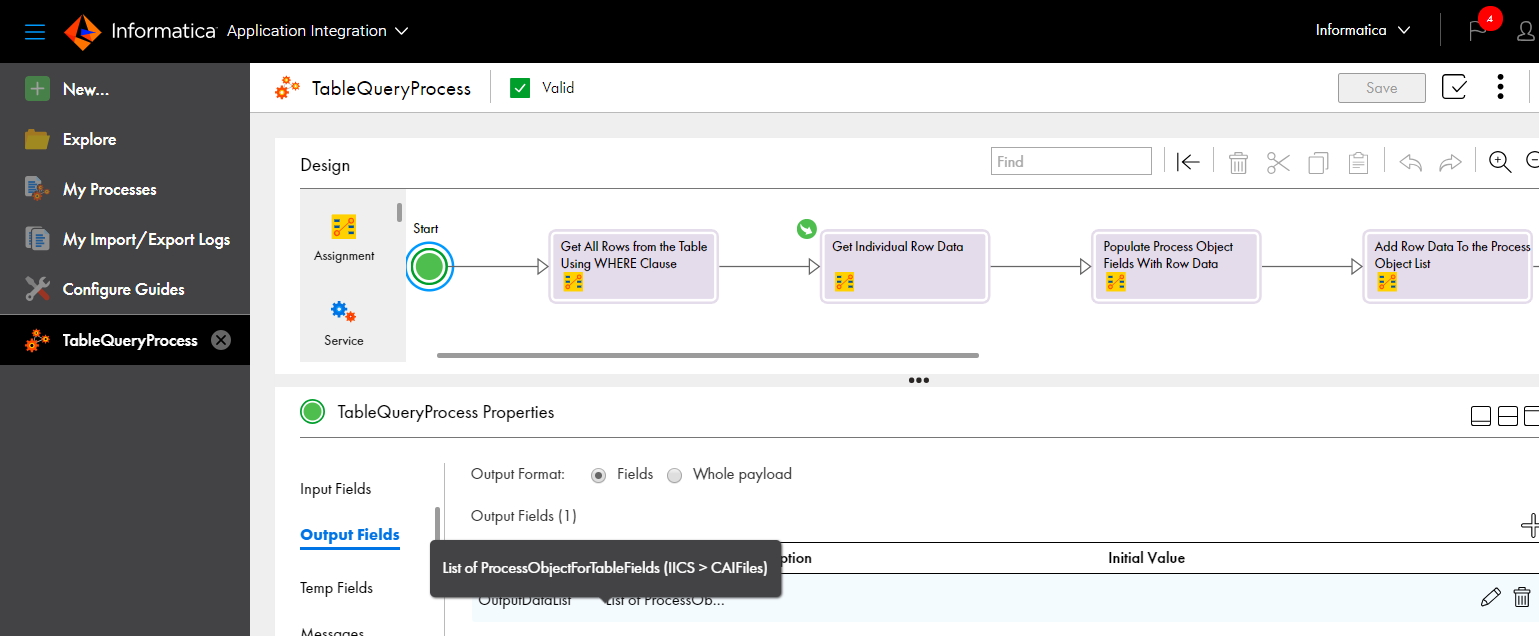Select the Whole payload radio button
The height and width of the screenshot is (636, 1539).
point(675,475)
